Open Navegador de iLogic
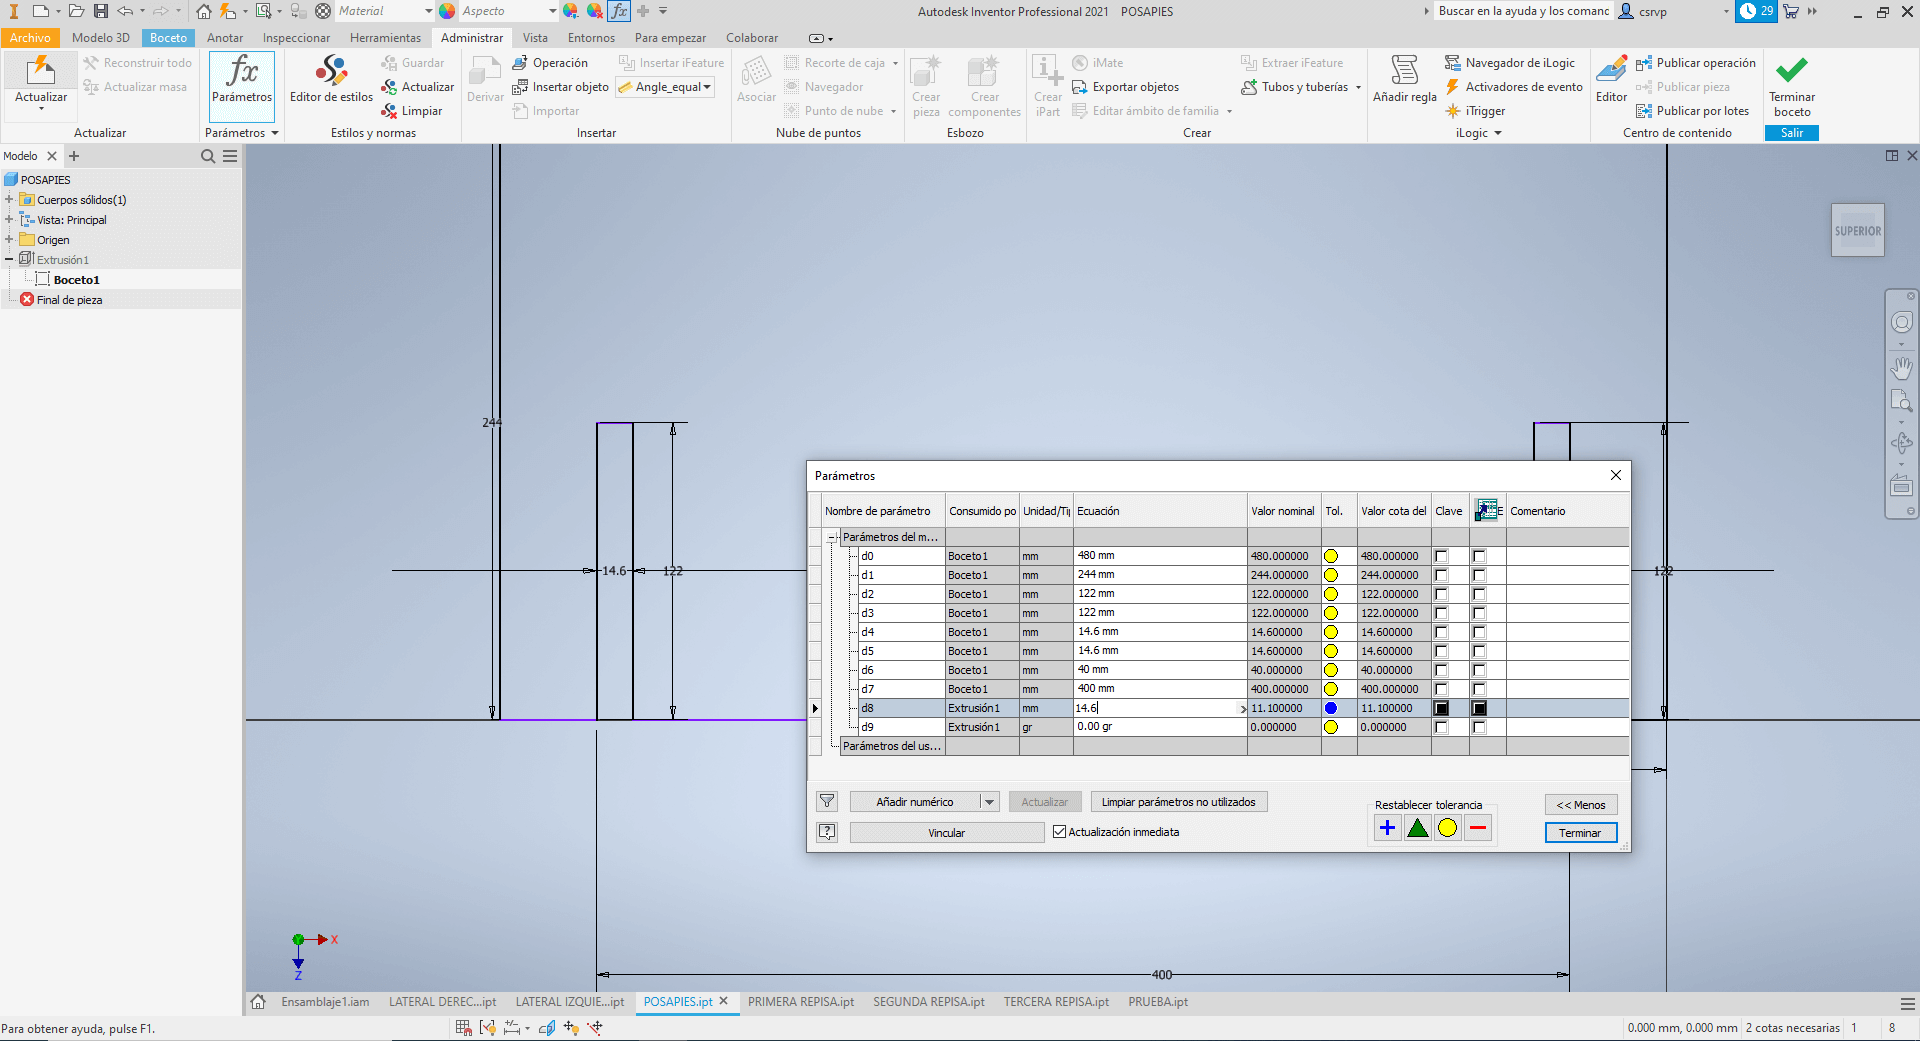The height and width of the screenshot is (1041, 1920). 1510,63
